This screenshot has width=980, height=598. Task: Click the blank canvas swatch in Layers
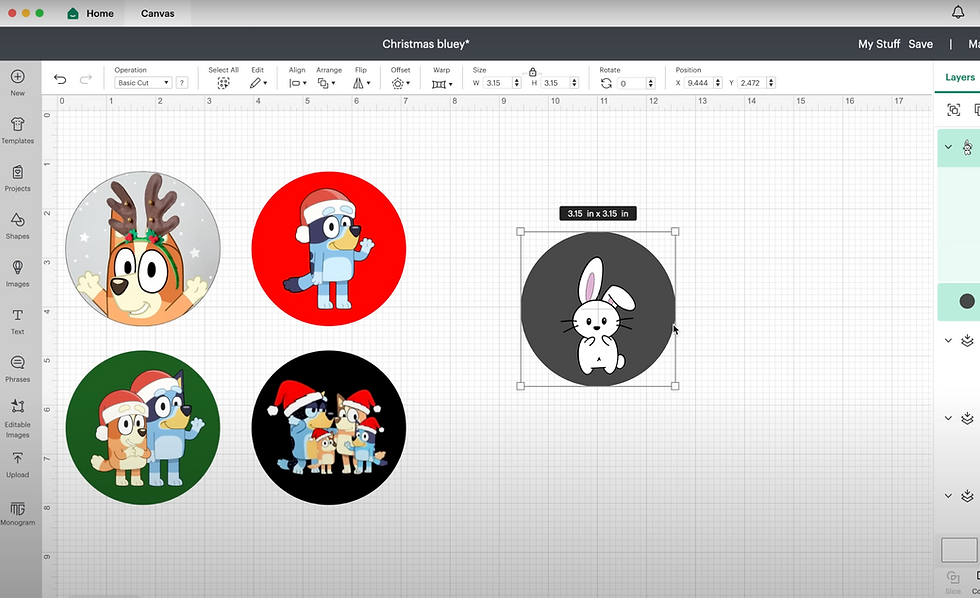(959, 550)
